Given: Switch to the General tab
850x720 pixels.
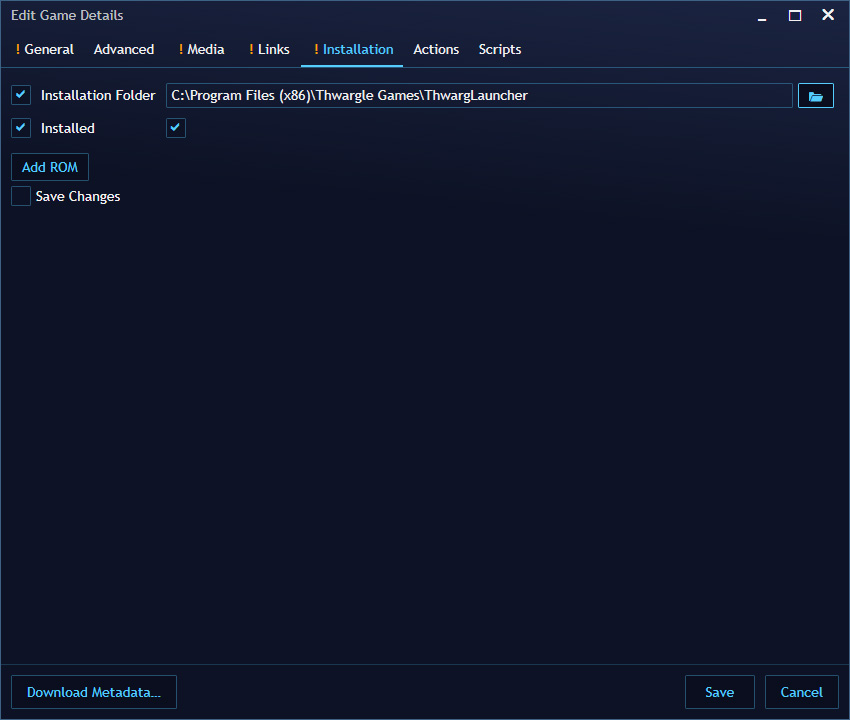Looking at the screenshot, I should (x=45, y=49).
